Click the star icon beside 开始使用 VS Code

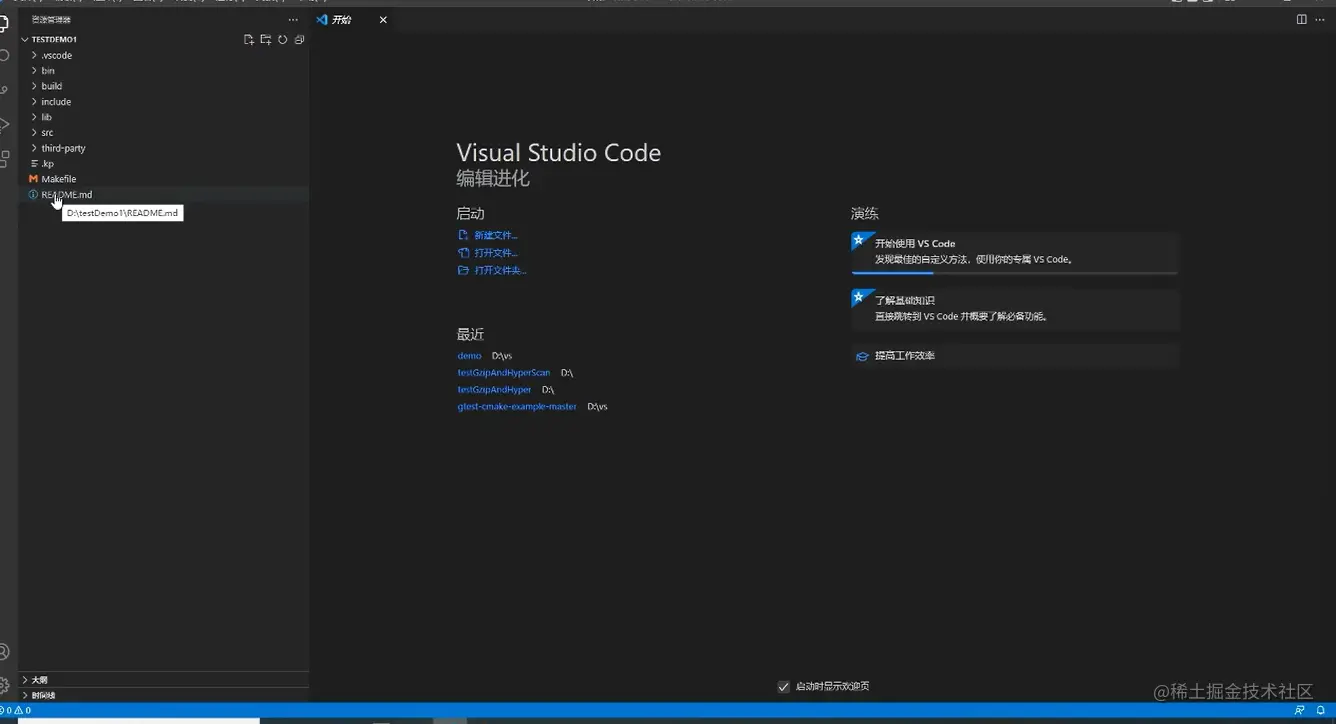click(858, 241)
